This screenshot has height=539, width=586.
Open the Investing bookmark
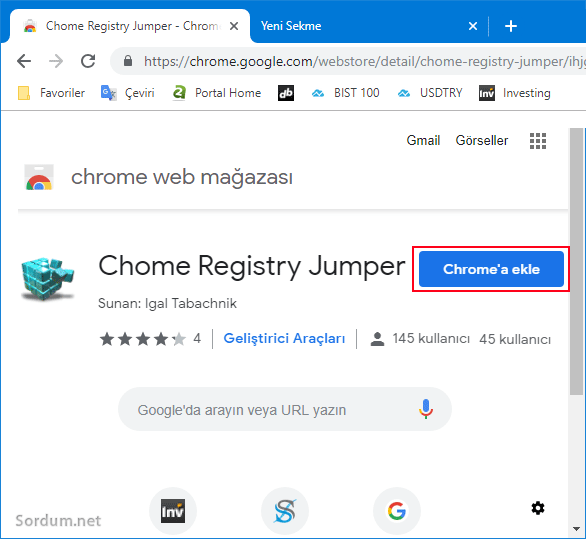515,93
